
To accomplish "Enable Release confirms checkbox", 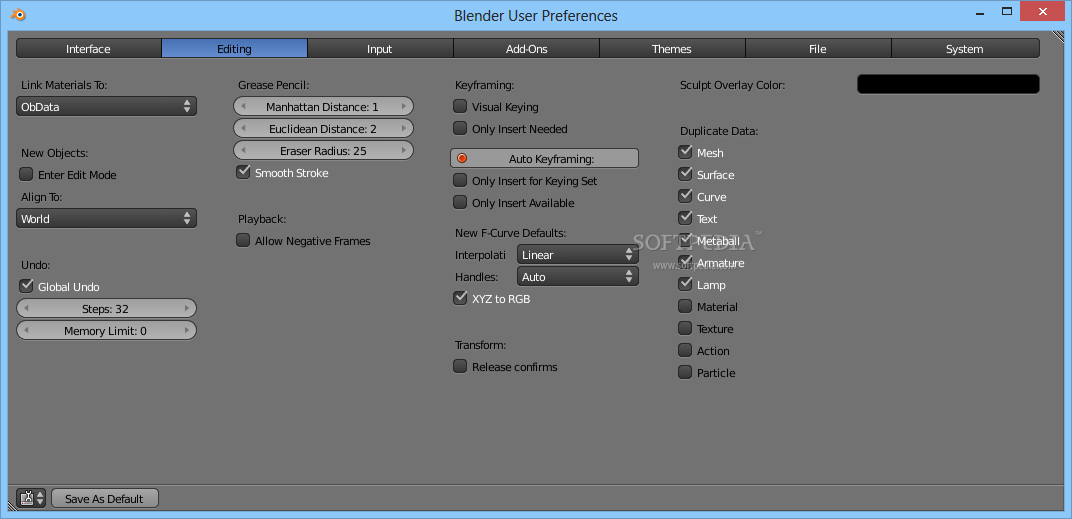I will point(460,367).
